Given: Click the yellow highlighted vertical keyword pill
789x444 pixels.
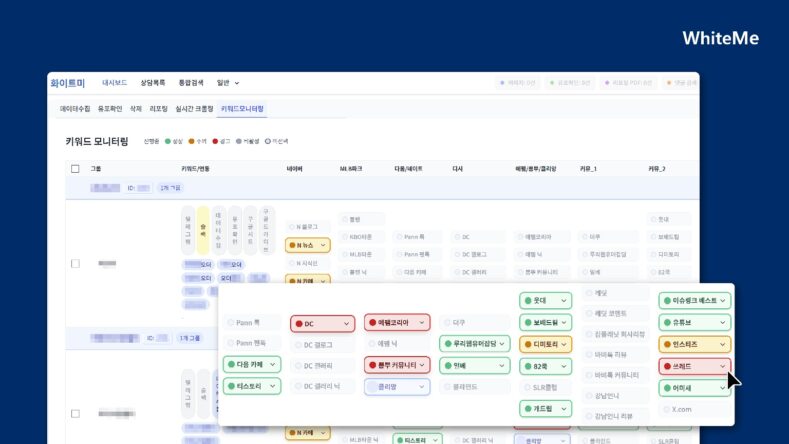Looking at the screenshot, I should tap(203, 231).
